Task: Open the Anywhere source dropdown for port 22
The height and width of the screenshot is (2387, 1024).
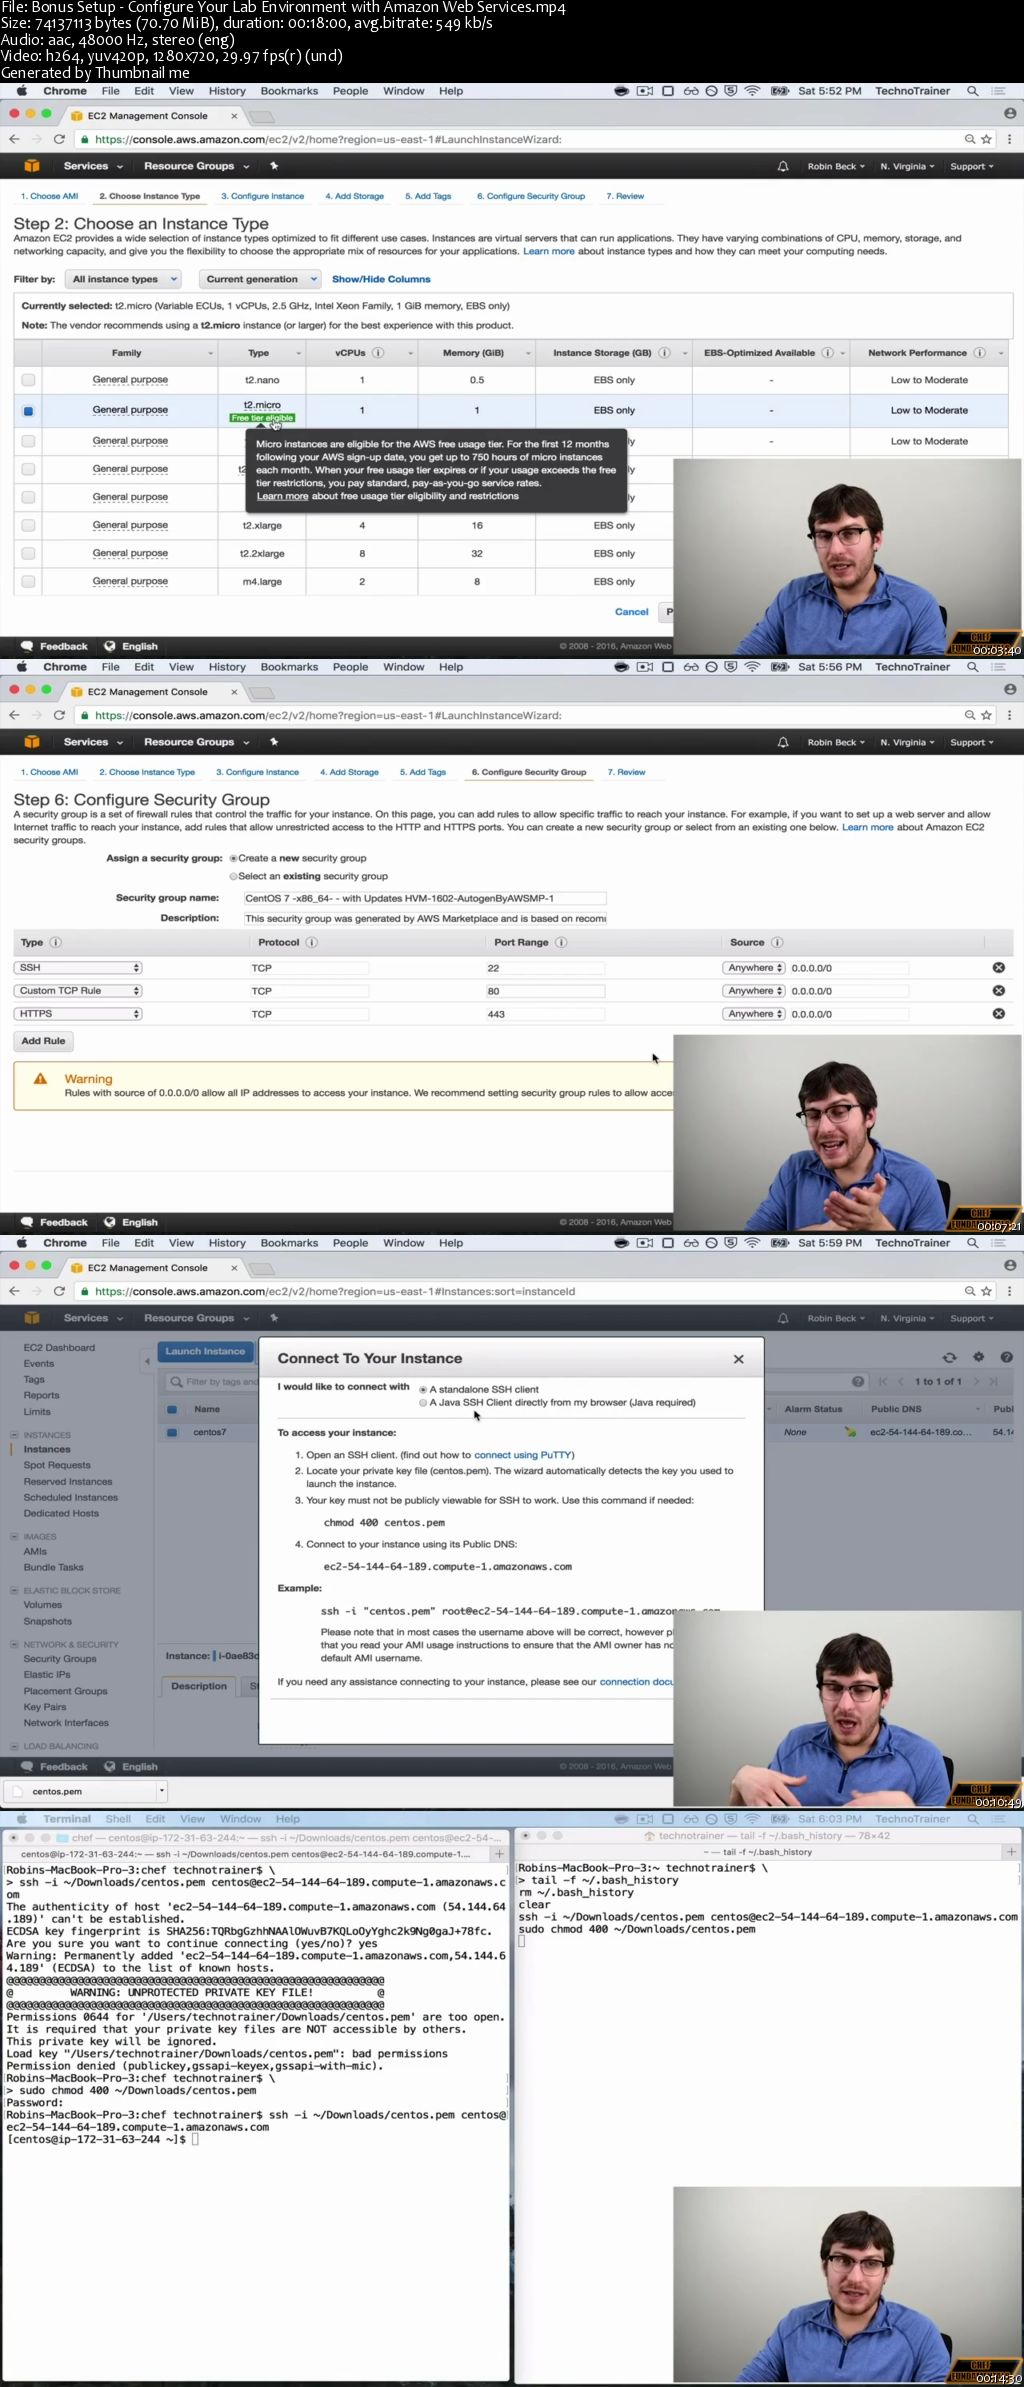Action: click(x=754, y=968)
